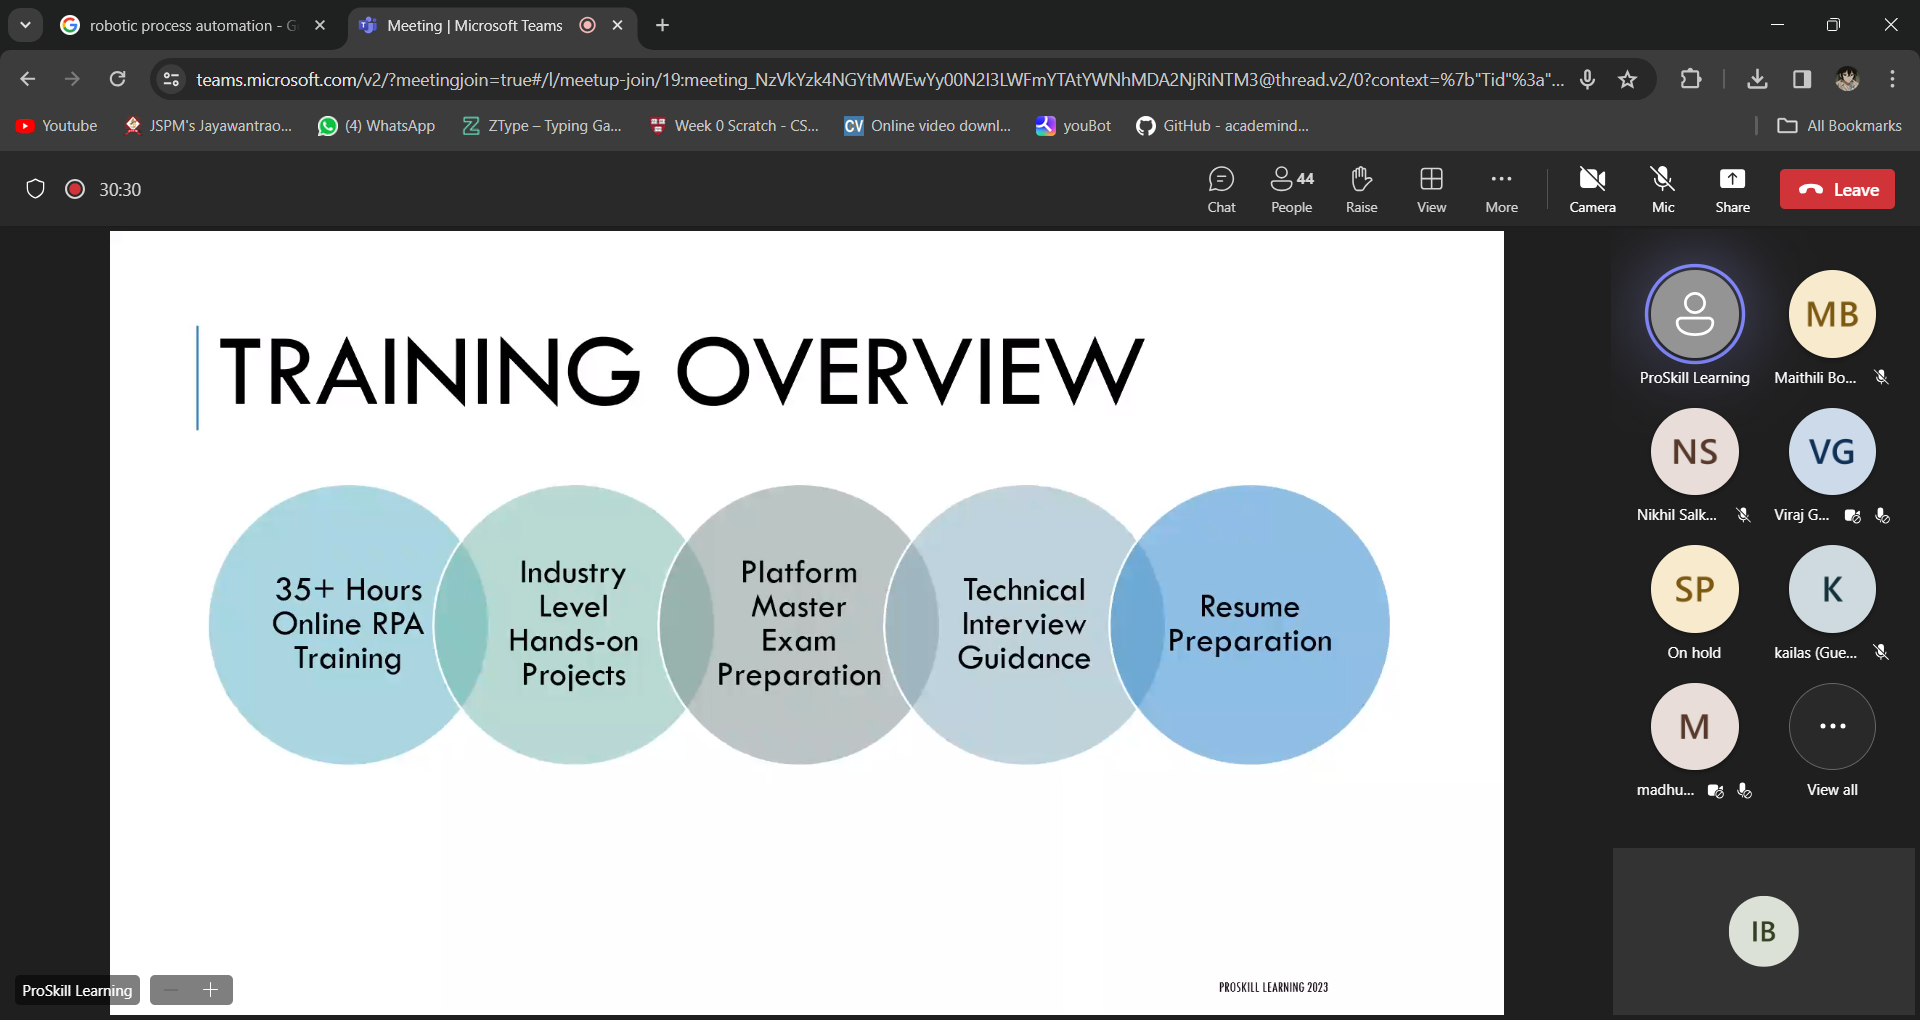Open a new browser tab
Screen dimensions: 1920x1020
click(662, 25)
